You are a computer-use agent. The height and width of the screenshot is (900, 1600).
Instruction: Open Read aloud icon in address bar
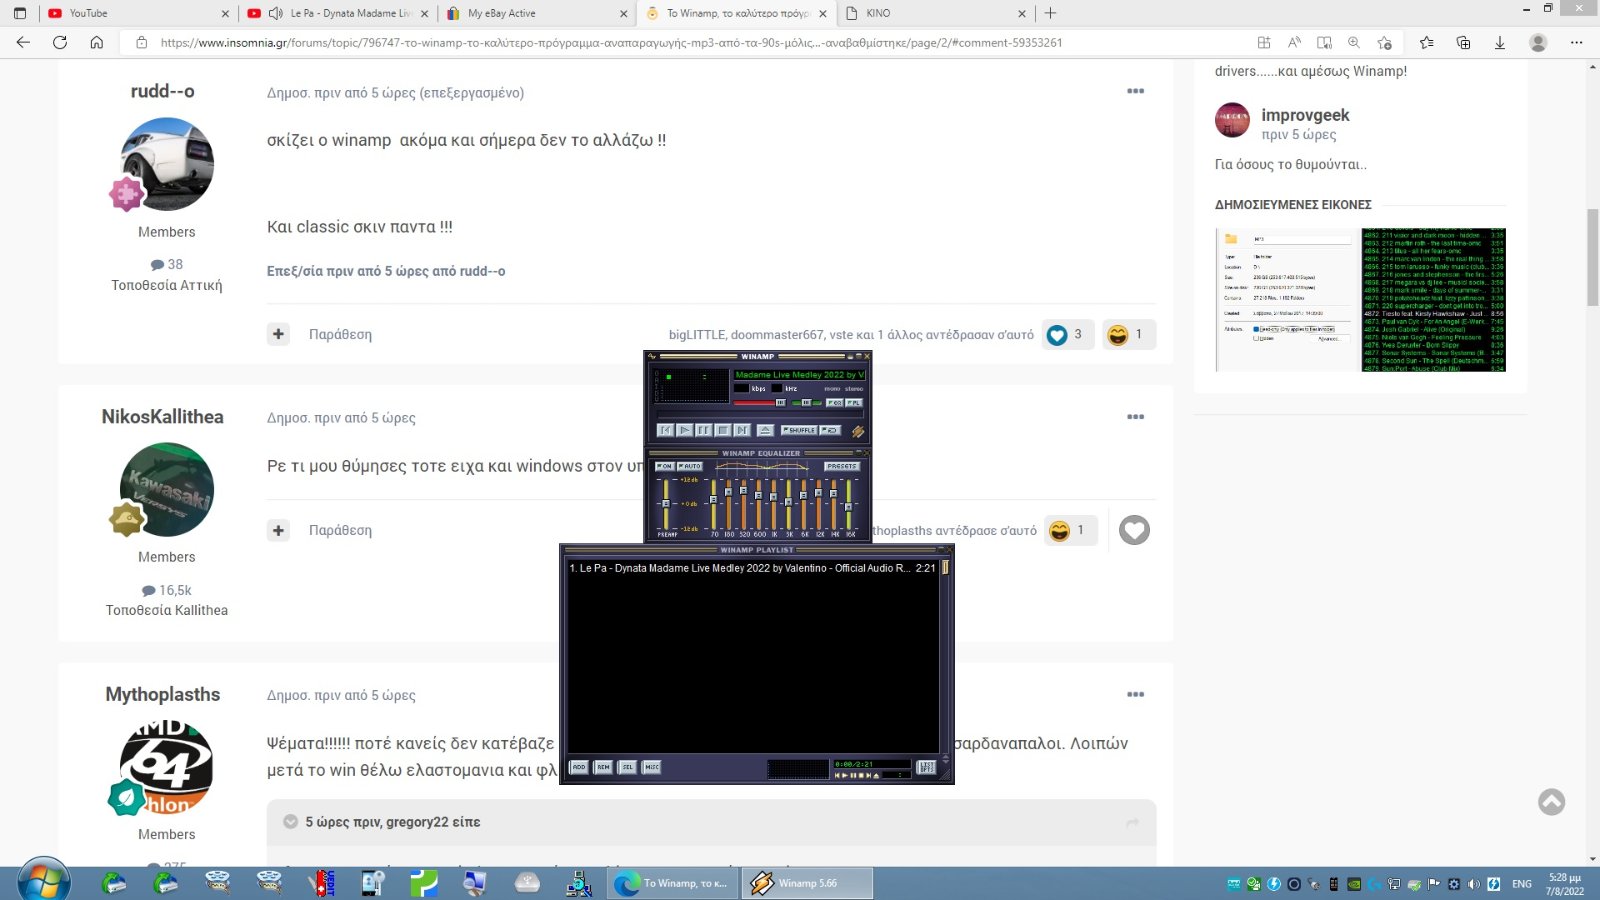(x=1294, y=42)
